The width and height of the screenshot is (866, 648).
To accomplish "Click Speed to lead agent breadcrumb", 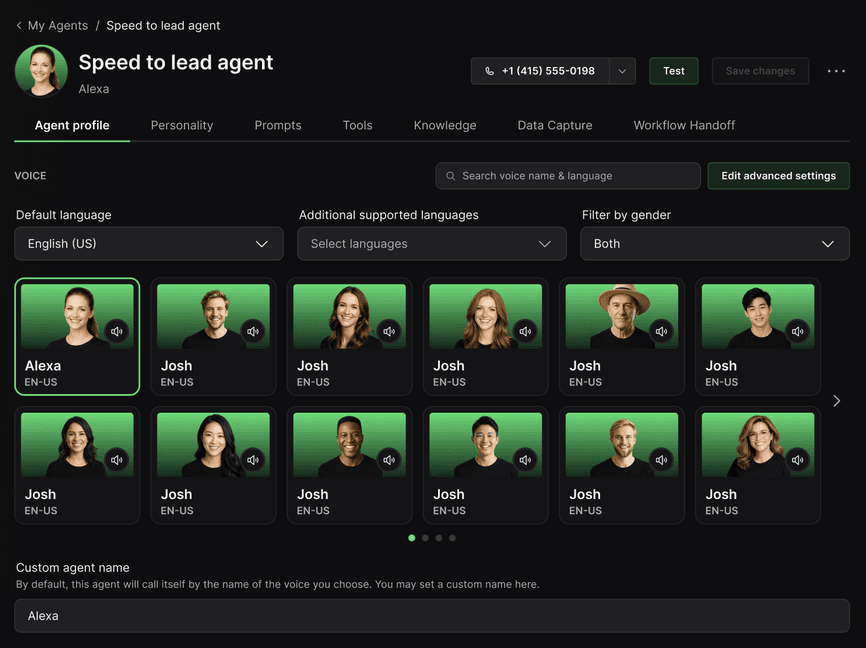I will pyautogui.click(x=163, y=25).
